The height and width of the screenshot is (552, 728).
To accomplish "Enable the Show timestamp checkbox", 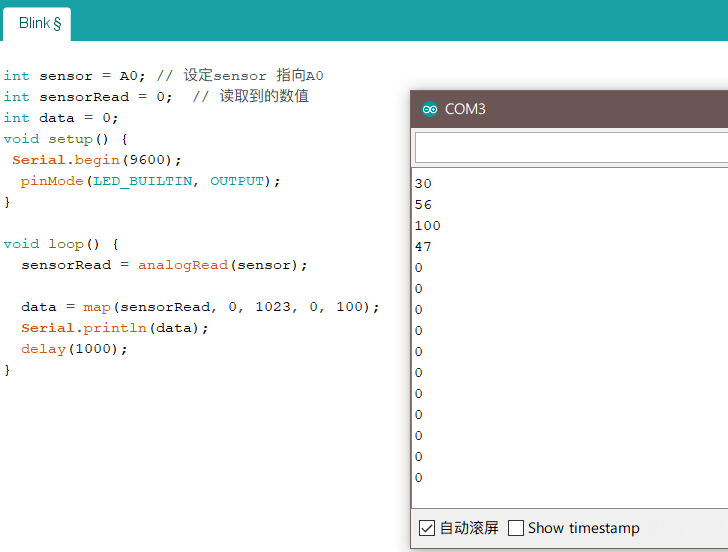I will (x=516, y=528).
